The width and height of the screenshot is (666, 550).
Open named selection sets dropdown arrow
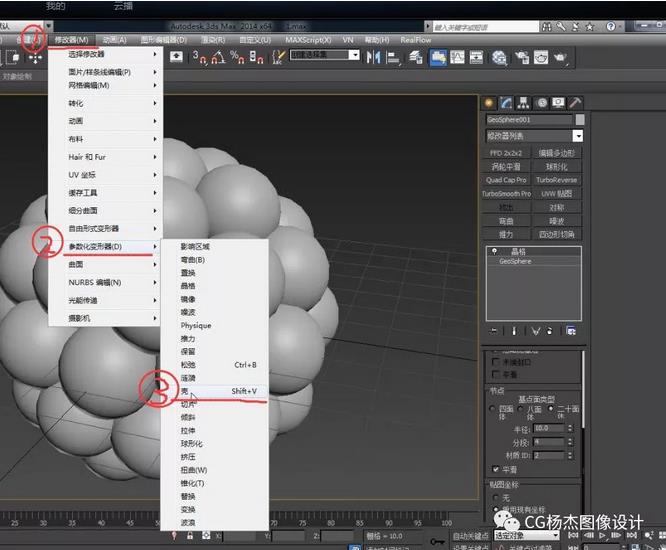[x=354, y=55]
